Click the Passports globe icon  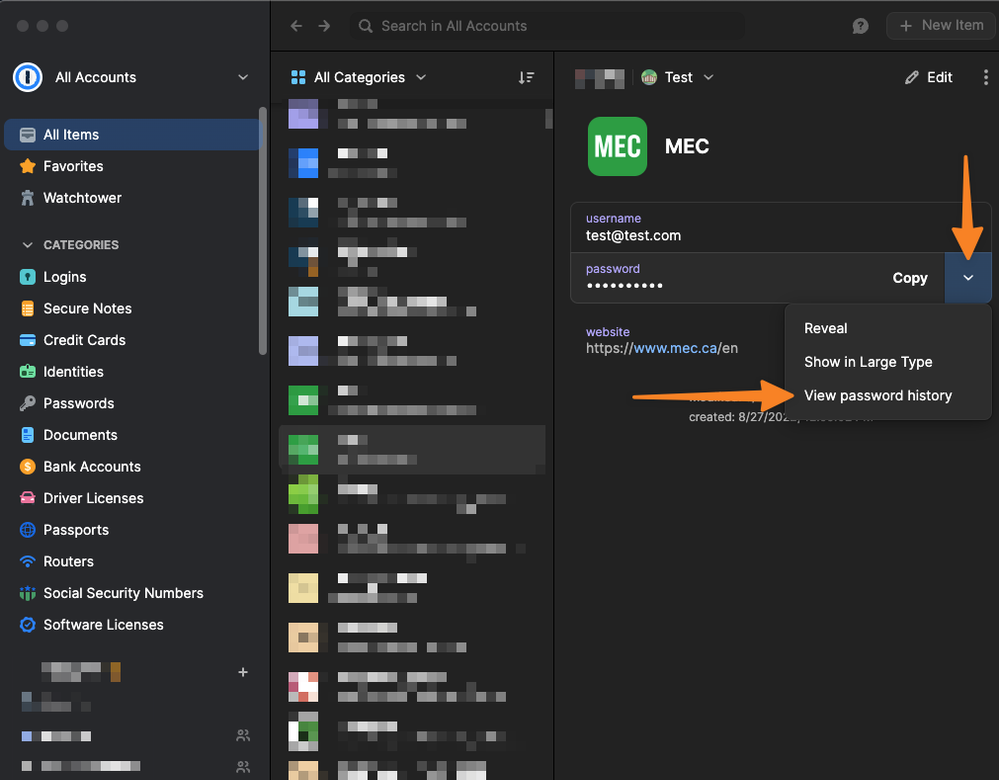pos(27,530)
